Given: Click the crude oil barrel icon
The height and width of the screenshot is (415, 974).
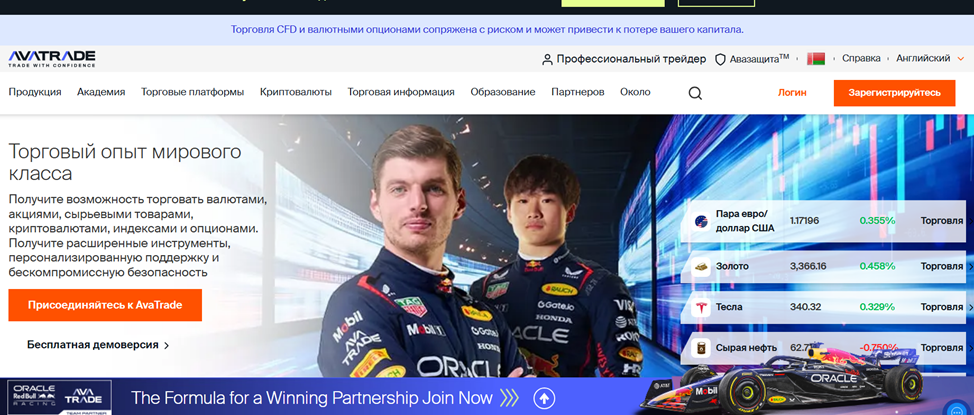Looking at the screenshot, I should click(x=702, y=348).
